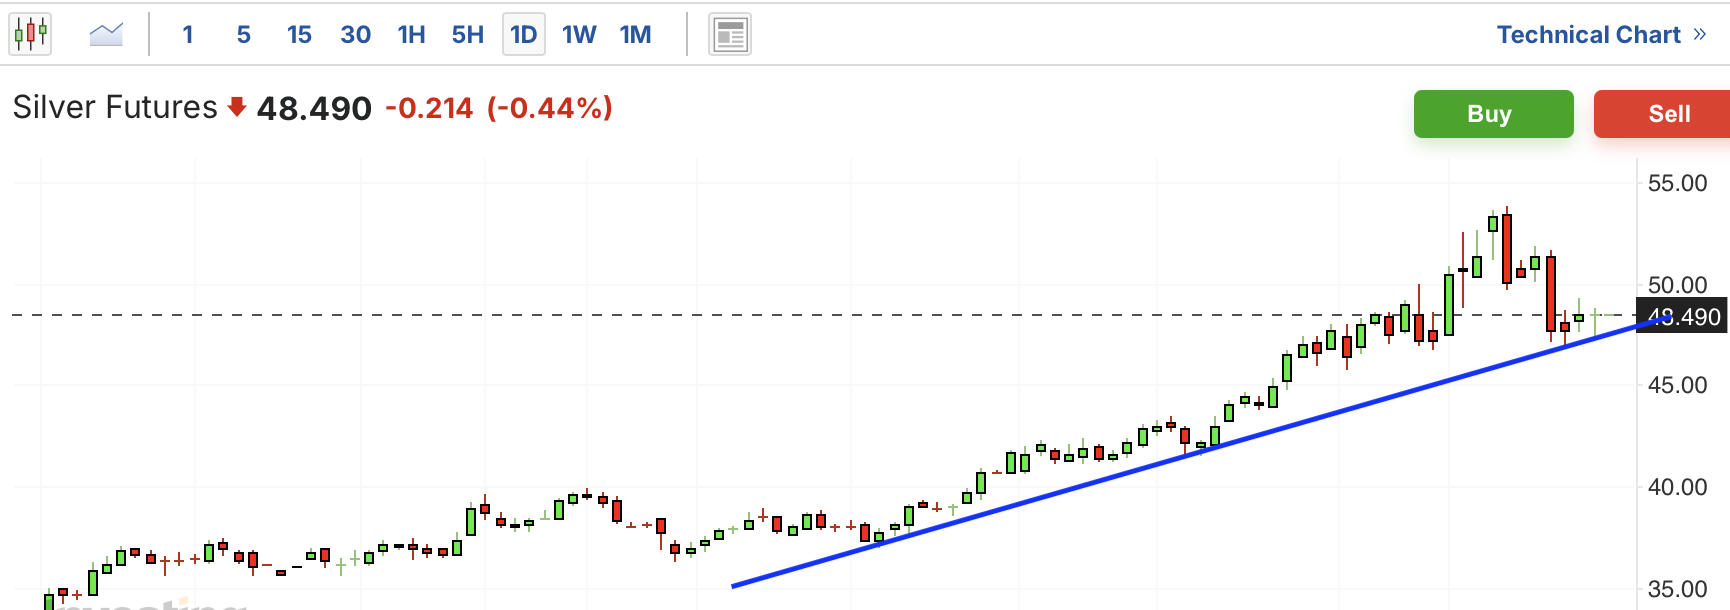This screenshot has width=1730, height=610.
Task: Click the (-0.44%) percent change
Action: (550, 108)
